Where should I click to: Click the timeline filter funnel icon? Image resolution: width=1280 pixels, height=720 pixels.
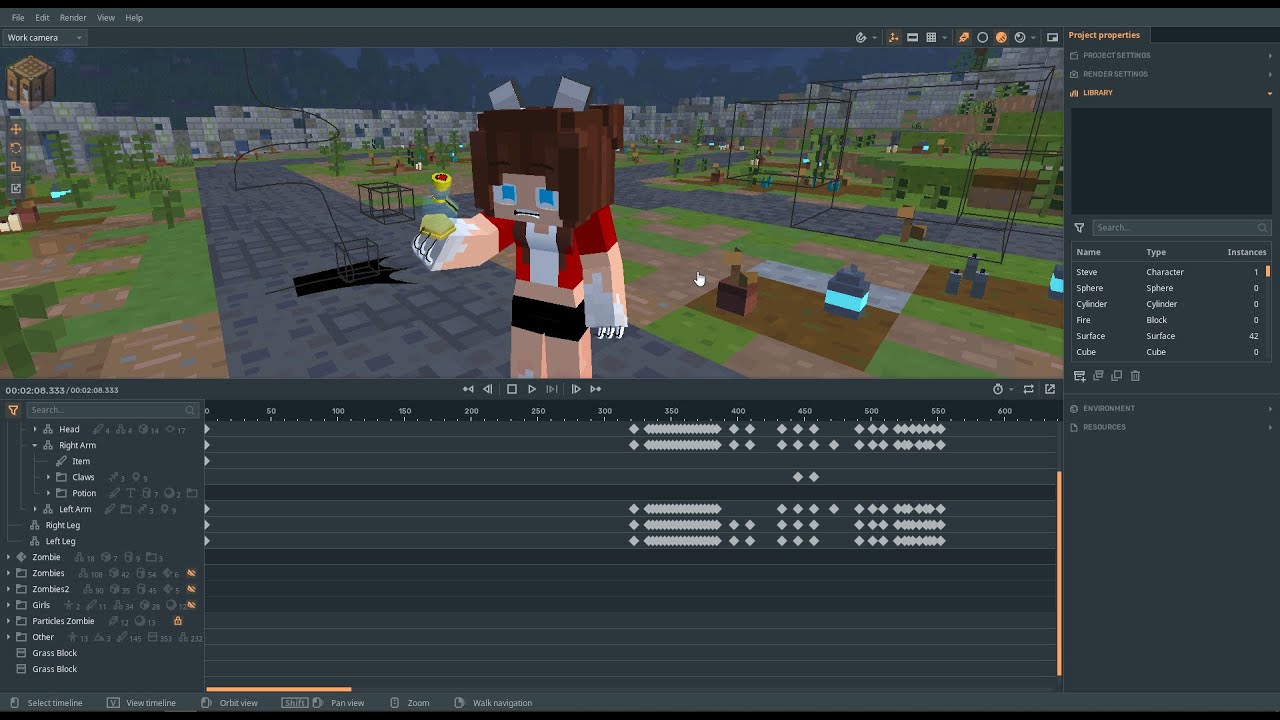coord(13,410)
